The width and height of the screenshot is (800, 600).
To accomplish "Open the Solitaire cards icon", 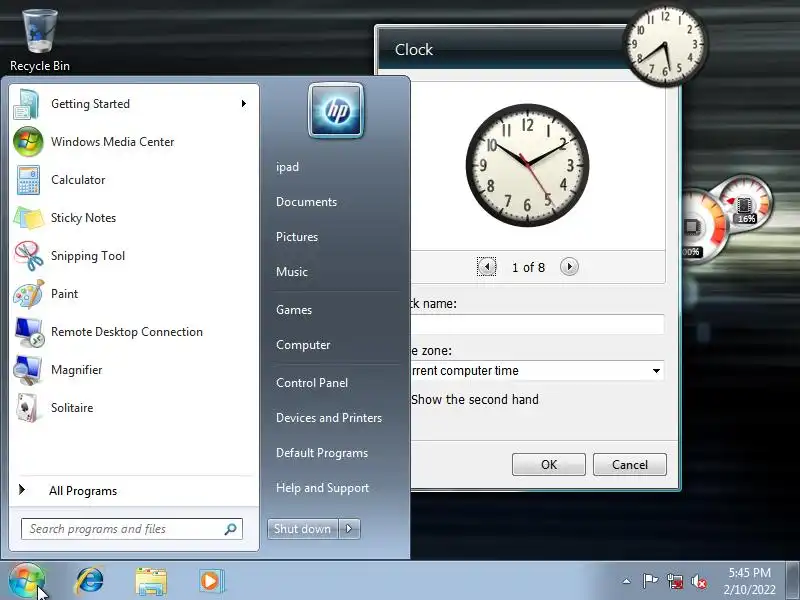I will (28, 408).
